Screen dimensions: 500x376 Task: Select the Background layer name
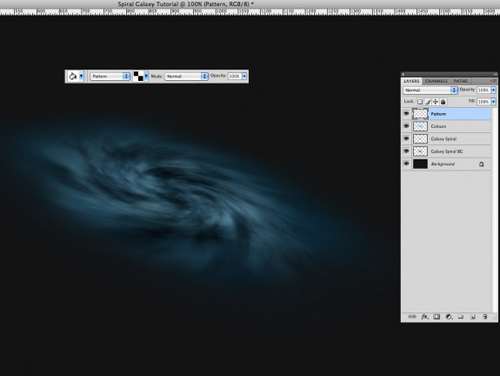(x=443, y=164)
